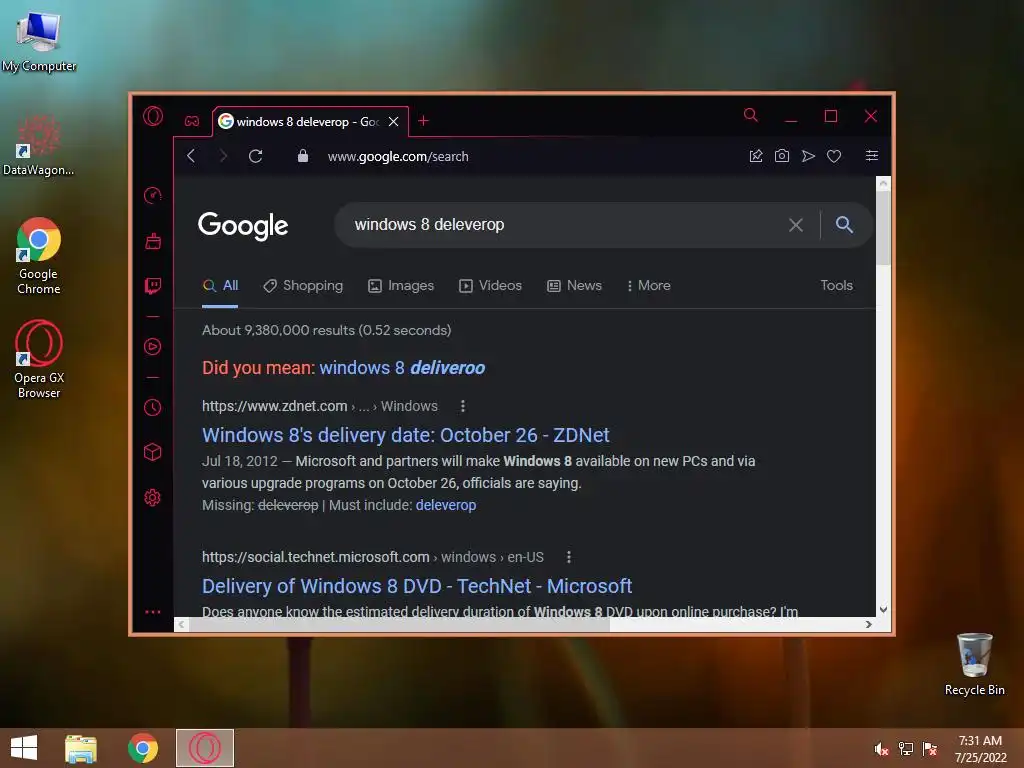Open Twitch panel in sidebar
This screenshot has height=768, width=1024.
153,285
